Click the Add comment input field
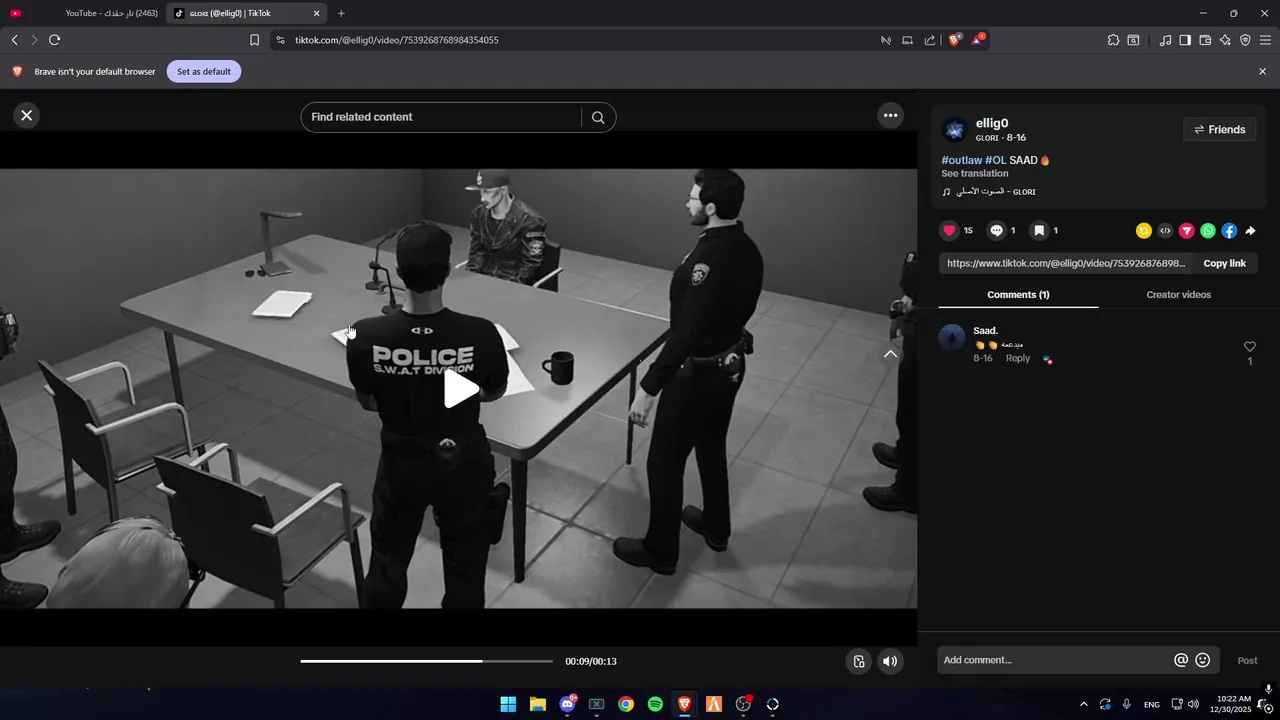The width and height of the screenshot is (1280, 720). 1054,660
